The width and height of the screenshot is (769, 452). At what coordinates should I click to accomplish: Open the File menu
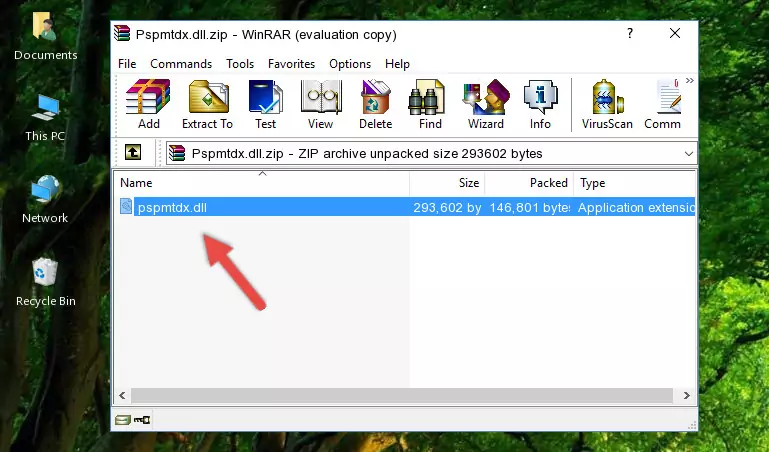click(x=127, y=64)
